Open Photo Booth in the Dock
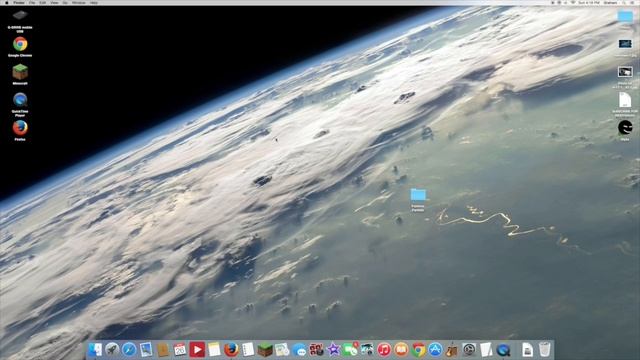640x360 pixels. pyautogui.click(x=316, y=350)
